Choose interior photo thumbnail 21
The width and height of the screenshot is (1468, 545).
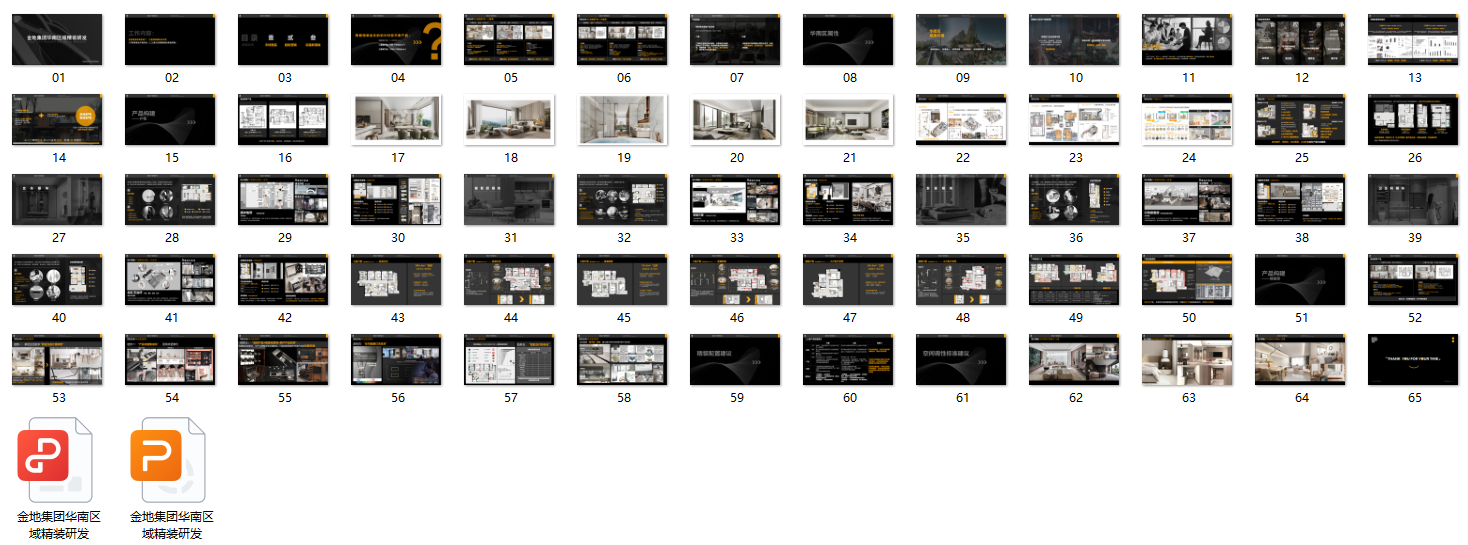[x=848, y=120]
